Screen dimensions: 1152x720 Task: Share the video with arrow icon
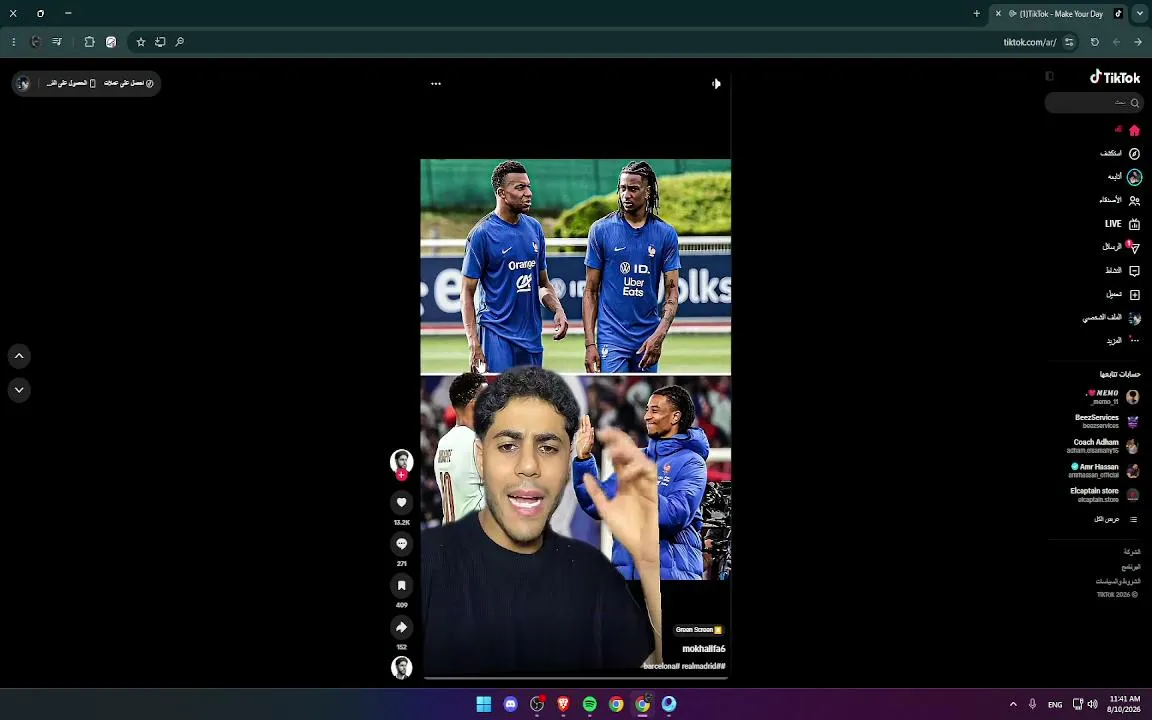pyautogui.click(x=401, y=627)
